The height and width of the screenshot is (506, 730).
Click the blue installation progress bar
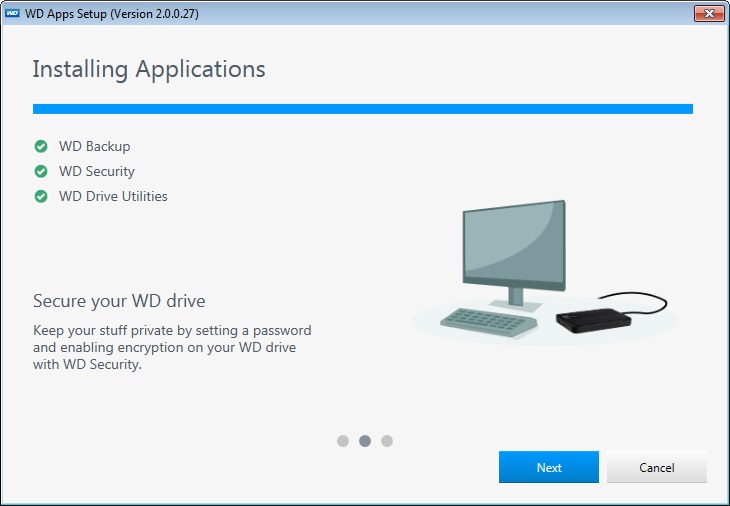tap(363, 109)
